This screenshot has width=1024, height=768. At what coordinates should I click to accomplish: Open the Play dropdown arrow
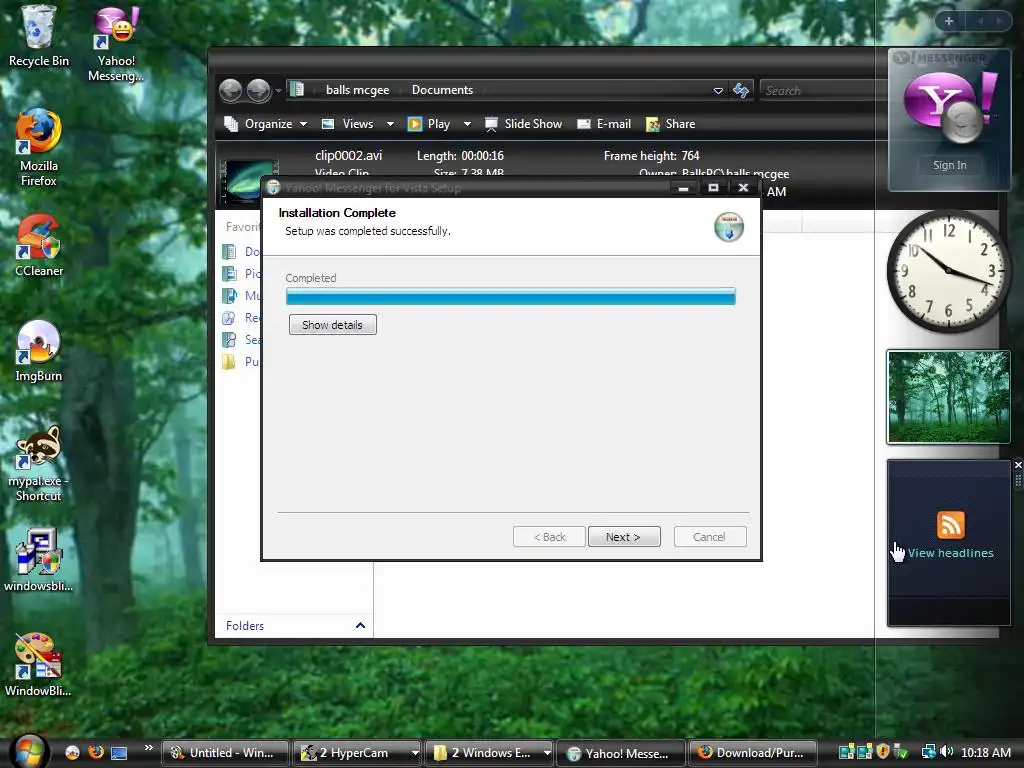click(x=467, y=124)
